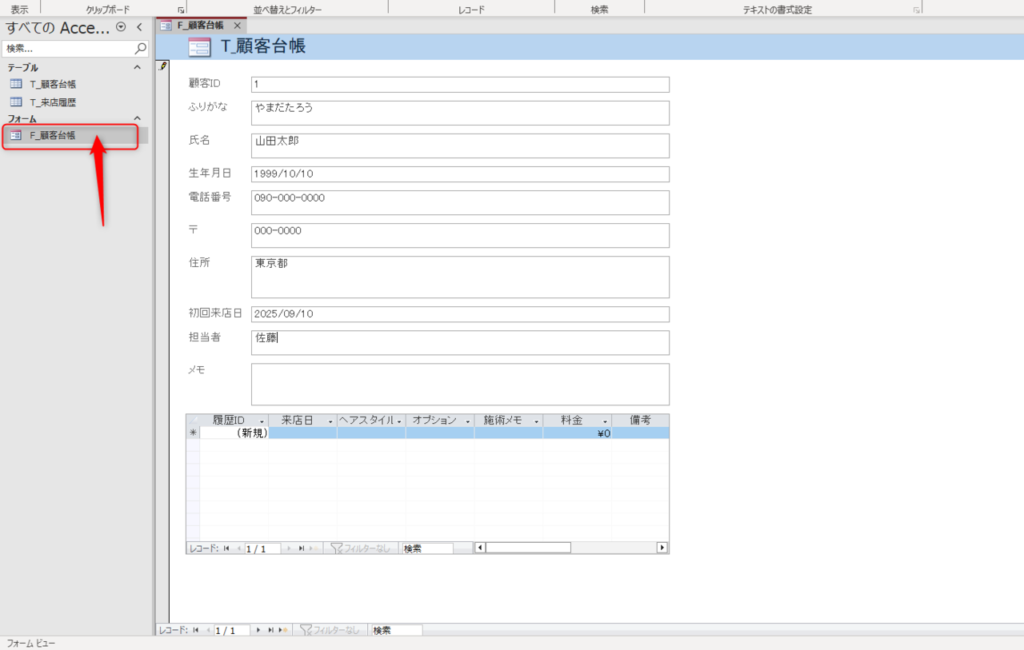Click the form icon beside the T_顧客台帳 header
The width and height of the screenshot is (1024, 650).
(x=199, y=46)
